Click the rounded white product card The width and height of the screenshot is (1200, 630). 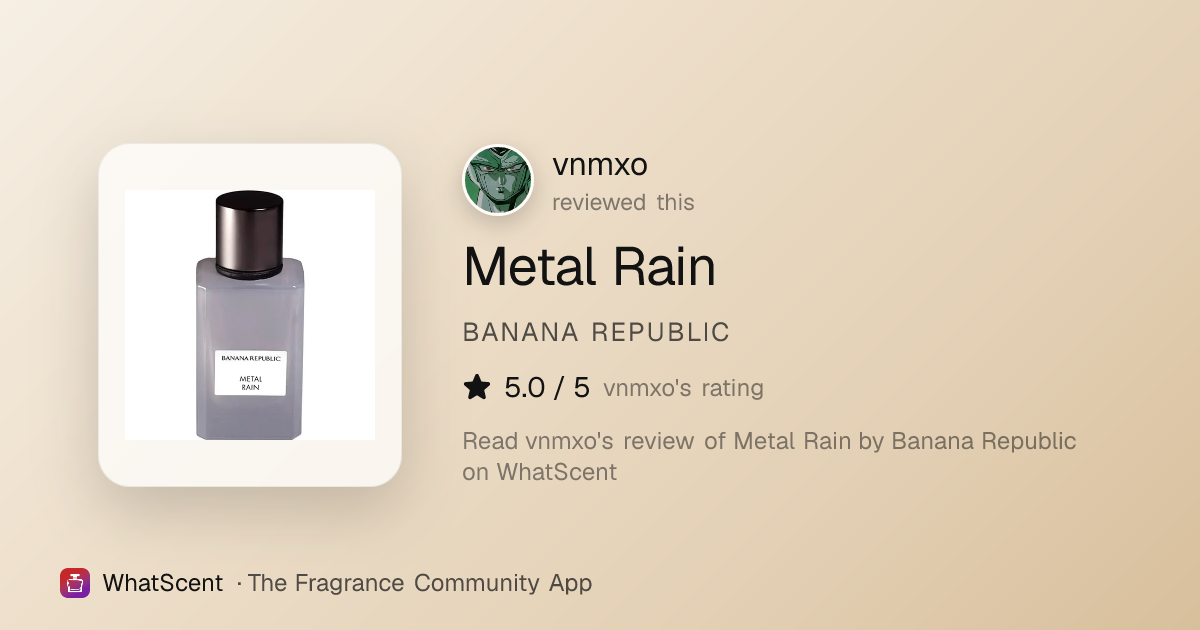coord(250,315)
